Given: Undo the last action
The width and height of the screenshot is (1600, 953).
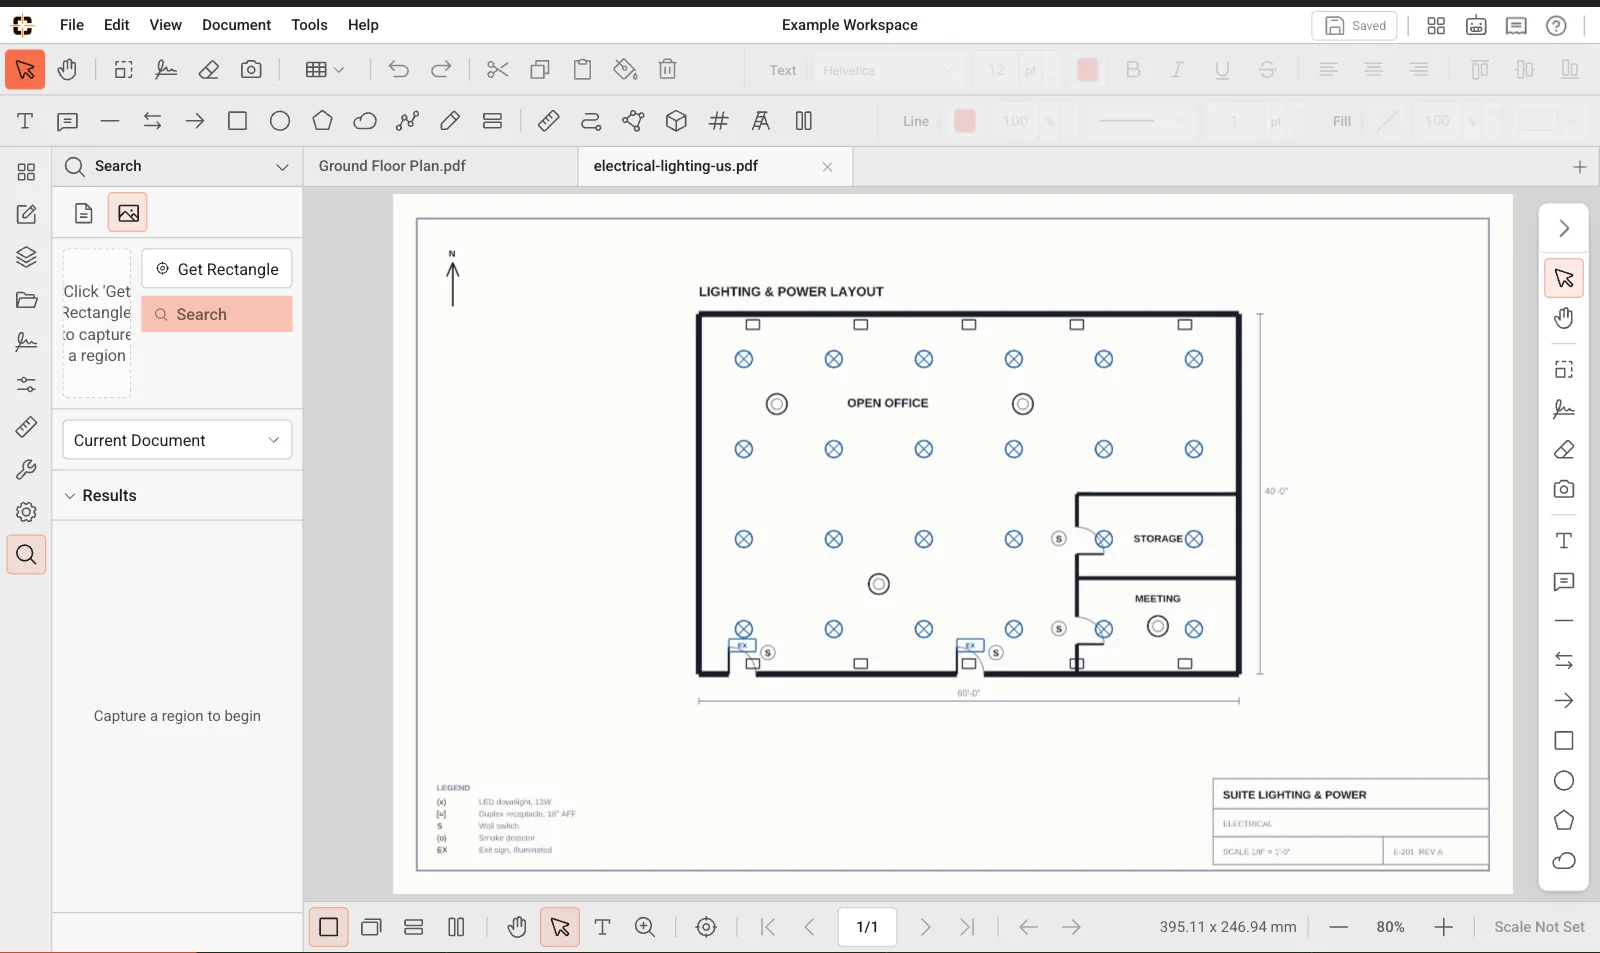Looking at the screenshot, I should 399,70.
